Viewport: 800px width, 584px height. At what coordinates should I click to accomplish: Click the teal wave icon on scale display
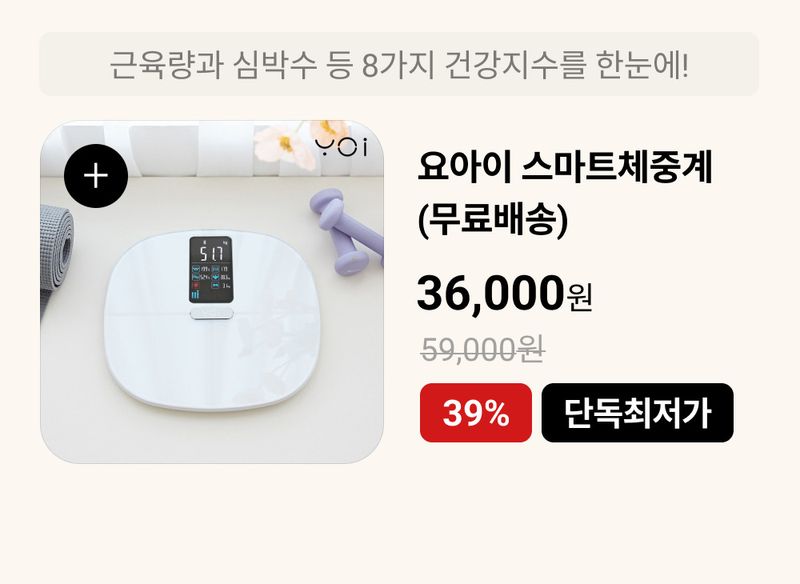tap(195, 268)
